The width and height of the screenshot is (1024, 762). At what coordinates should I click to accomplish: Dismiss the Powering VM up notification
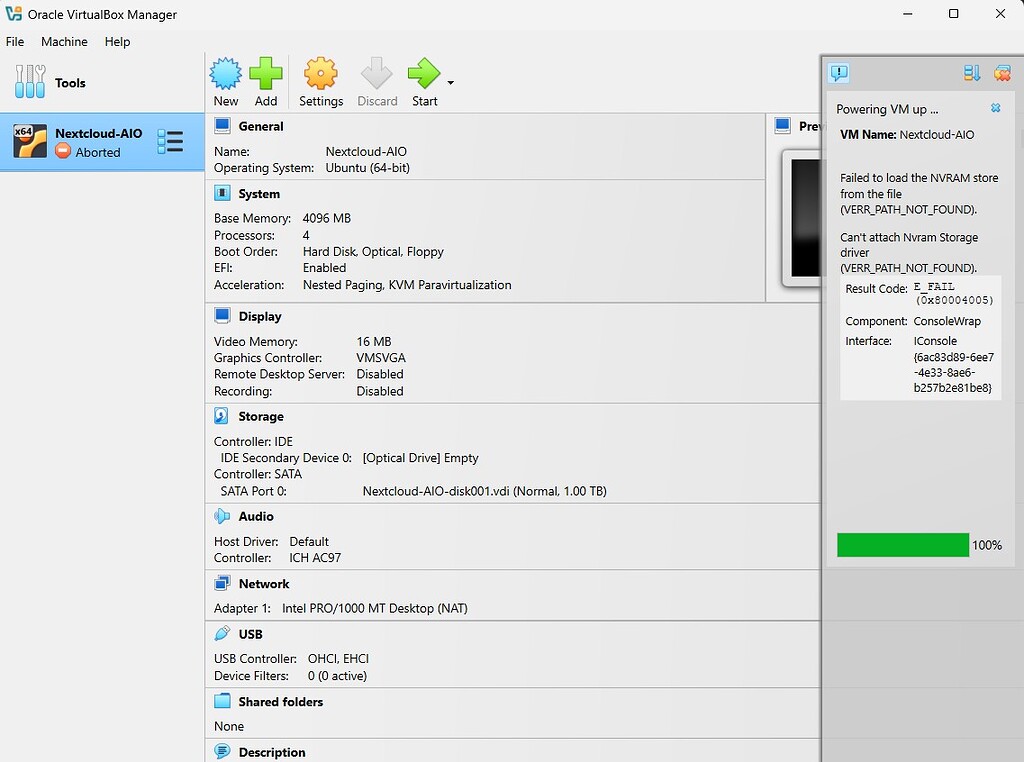(x=995, y=108)
